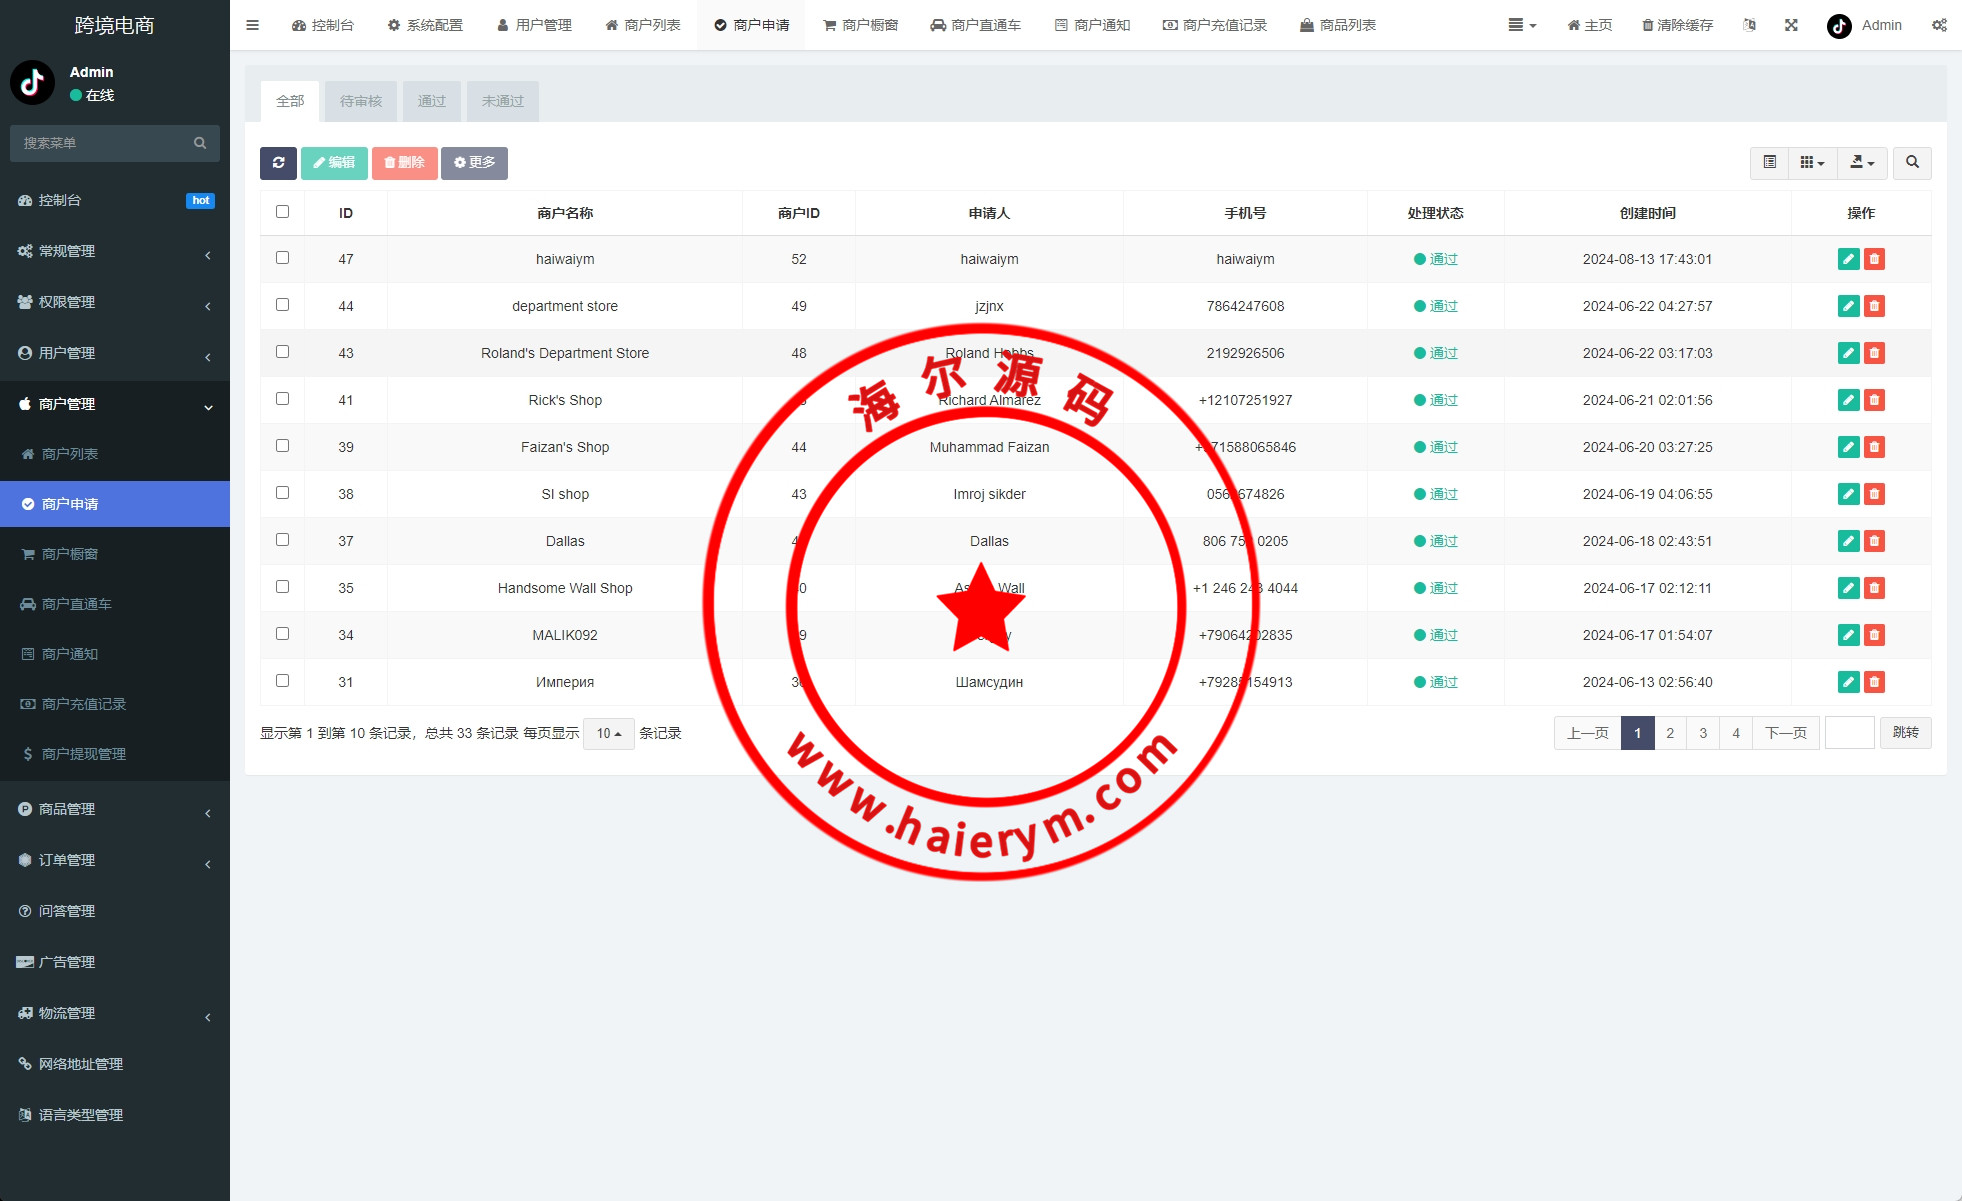This screenshot has height=1201, width=1962.
Task: Switch to the 待审核 tab
Action: 360,101
